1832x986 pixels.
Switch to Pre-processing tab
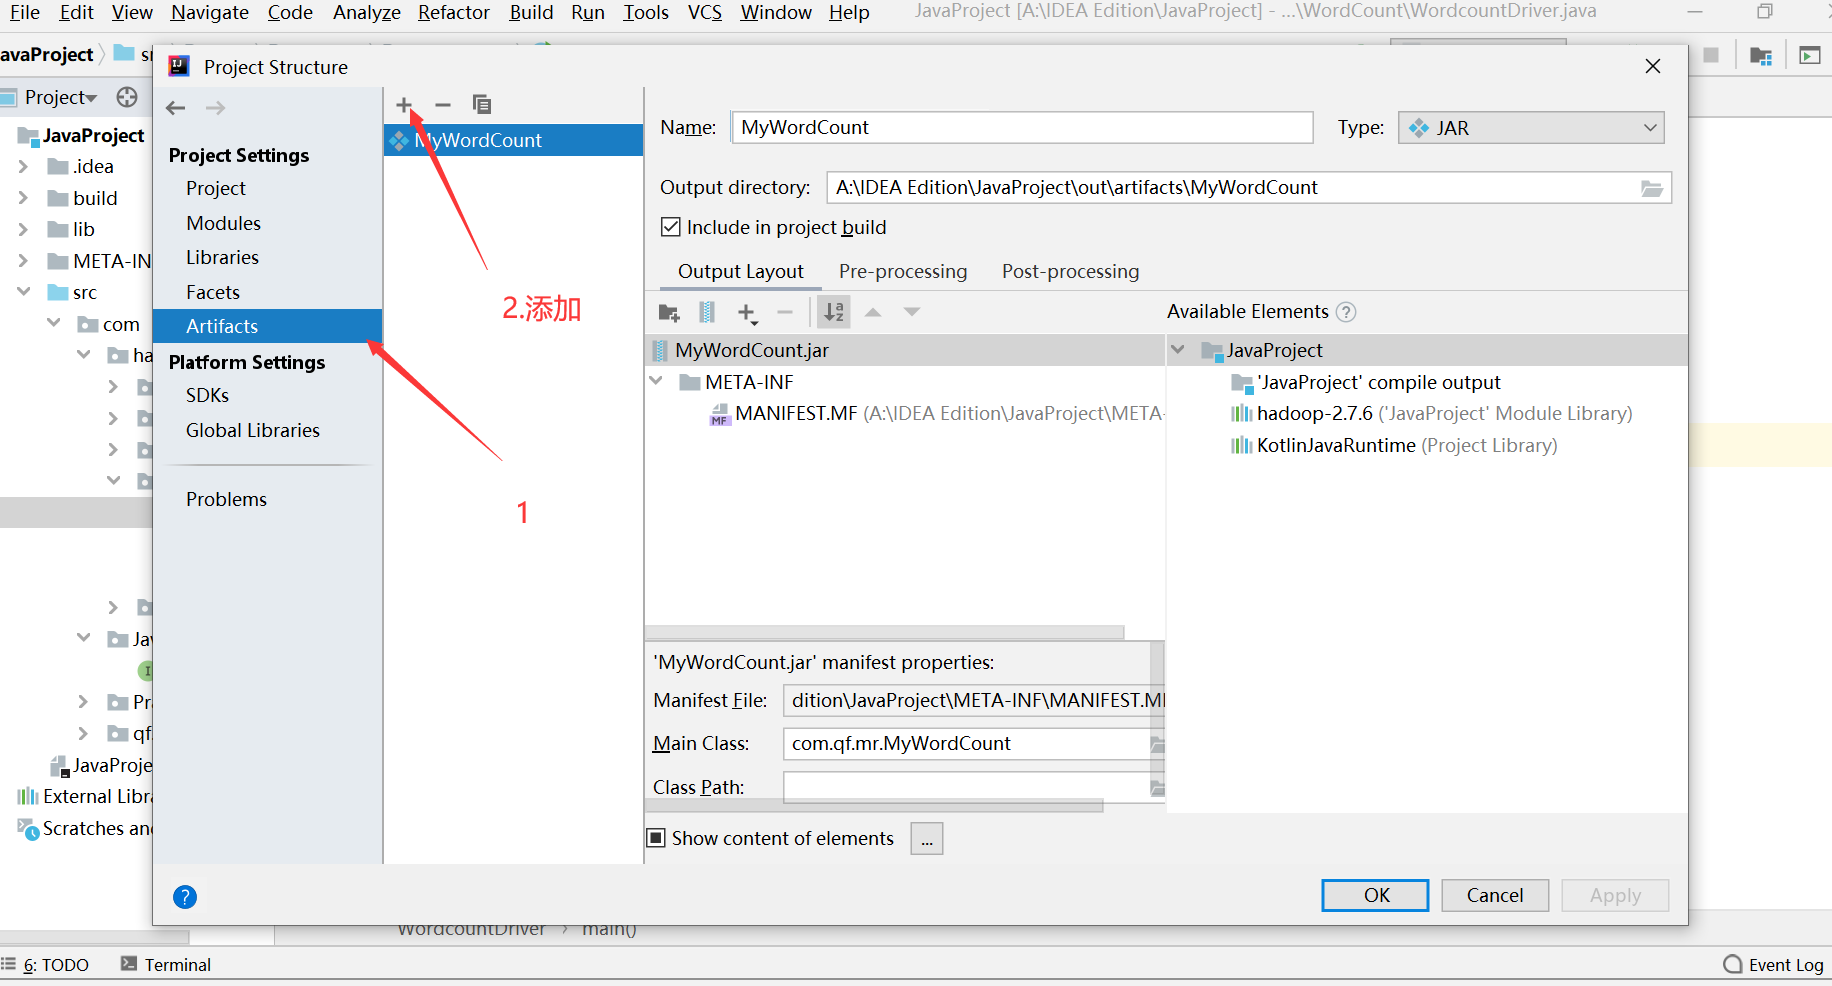click(x=903, y=272)
